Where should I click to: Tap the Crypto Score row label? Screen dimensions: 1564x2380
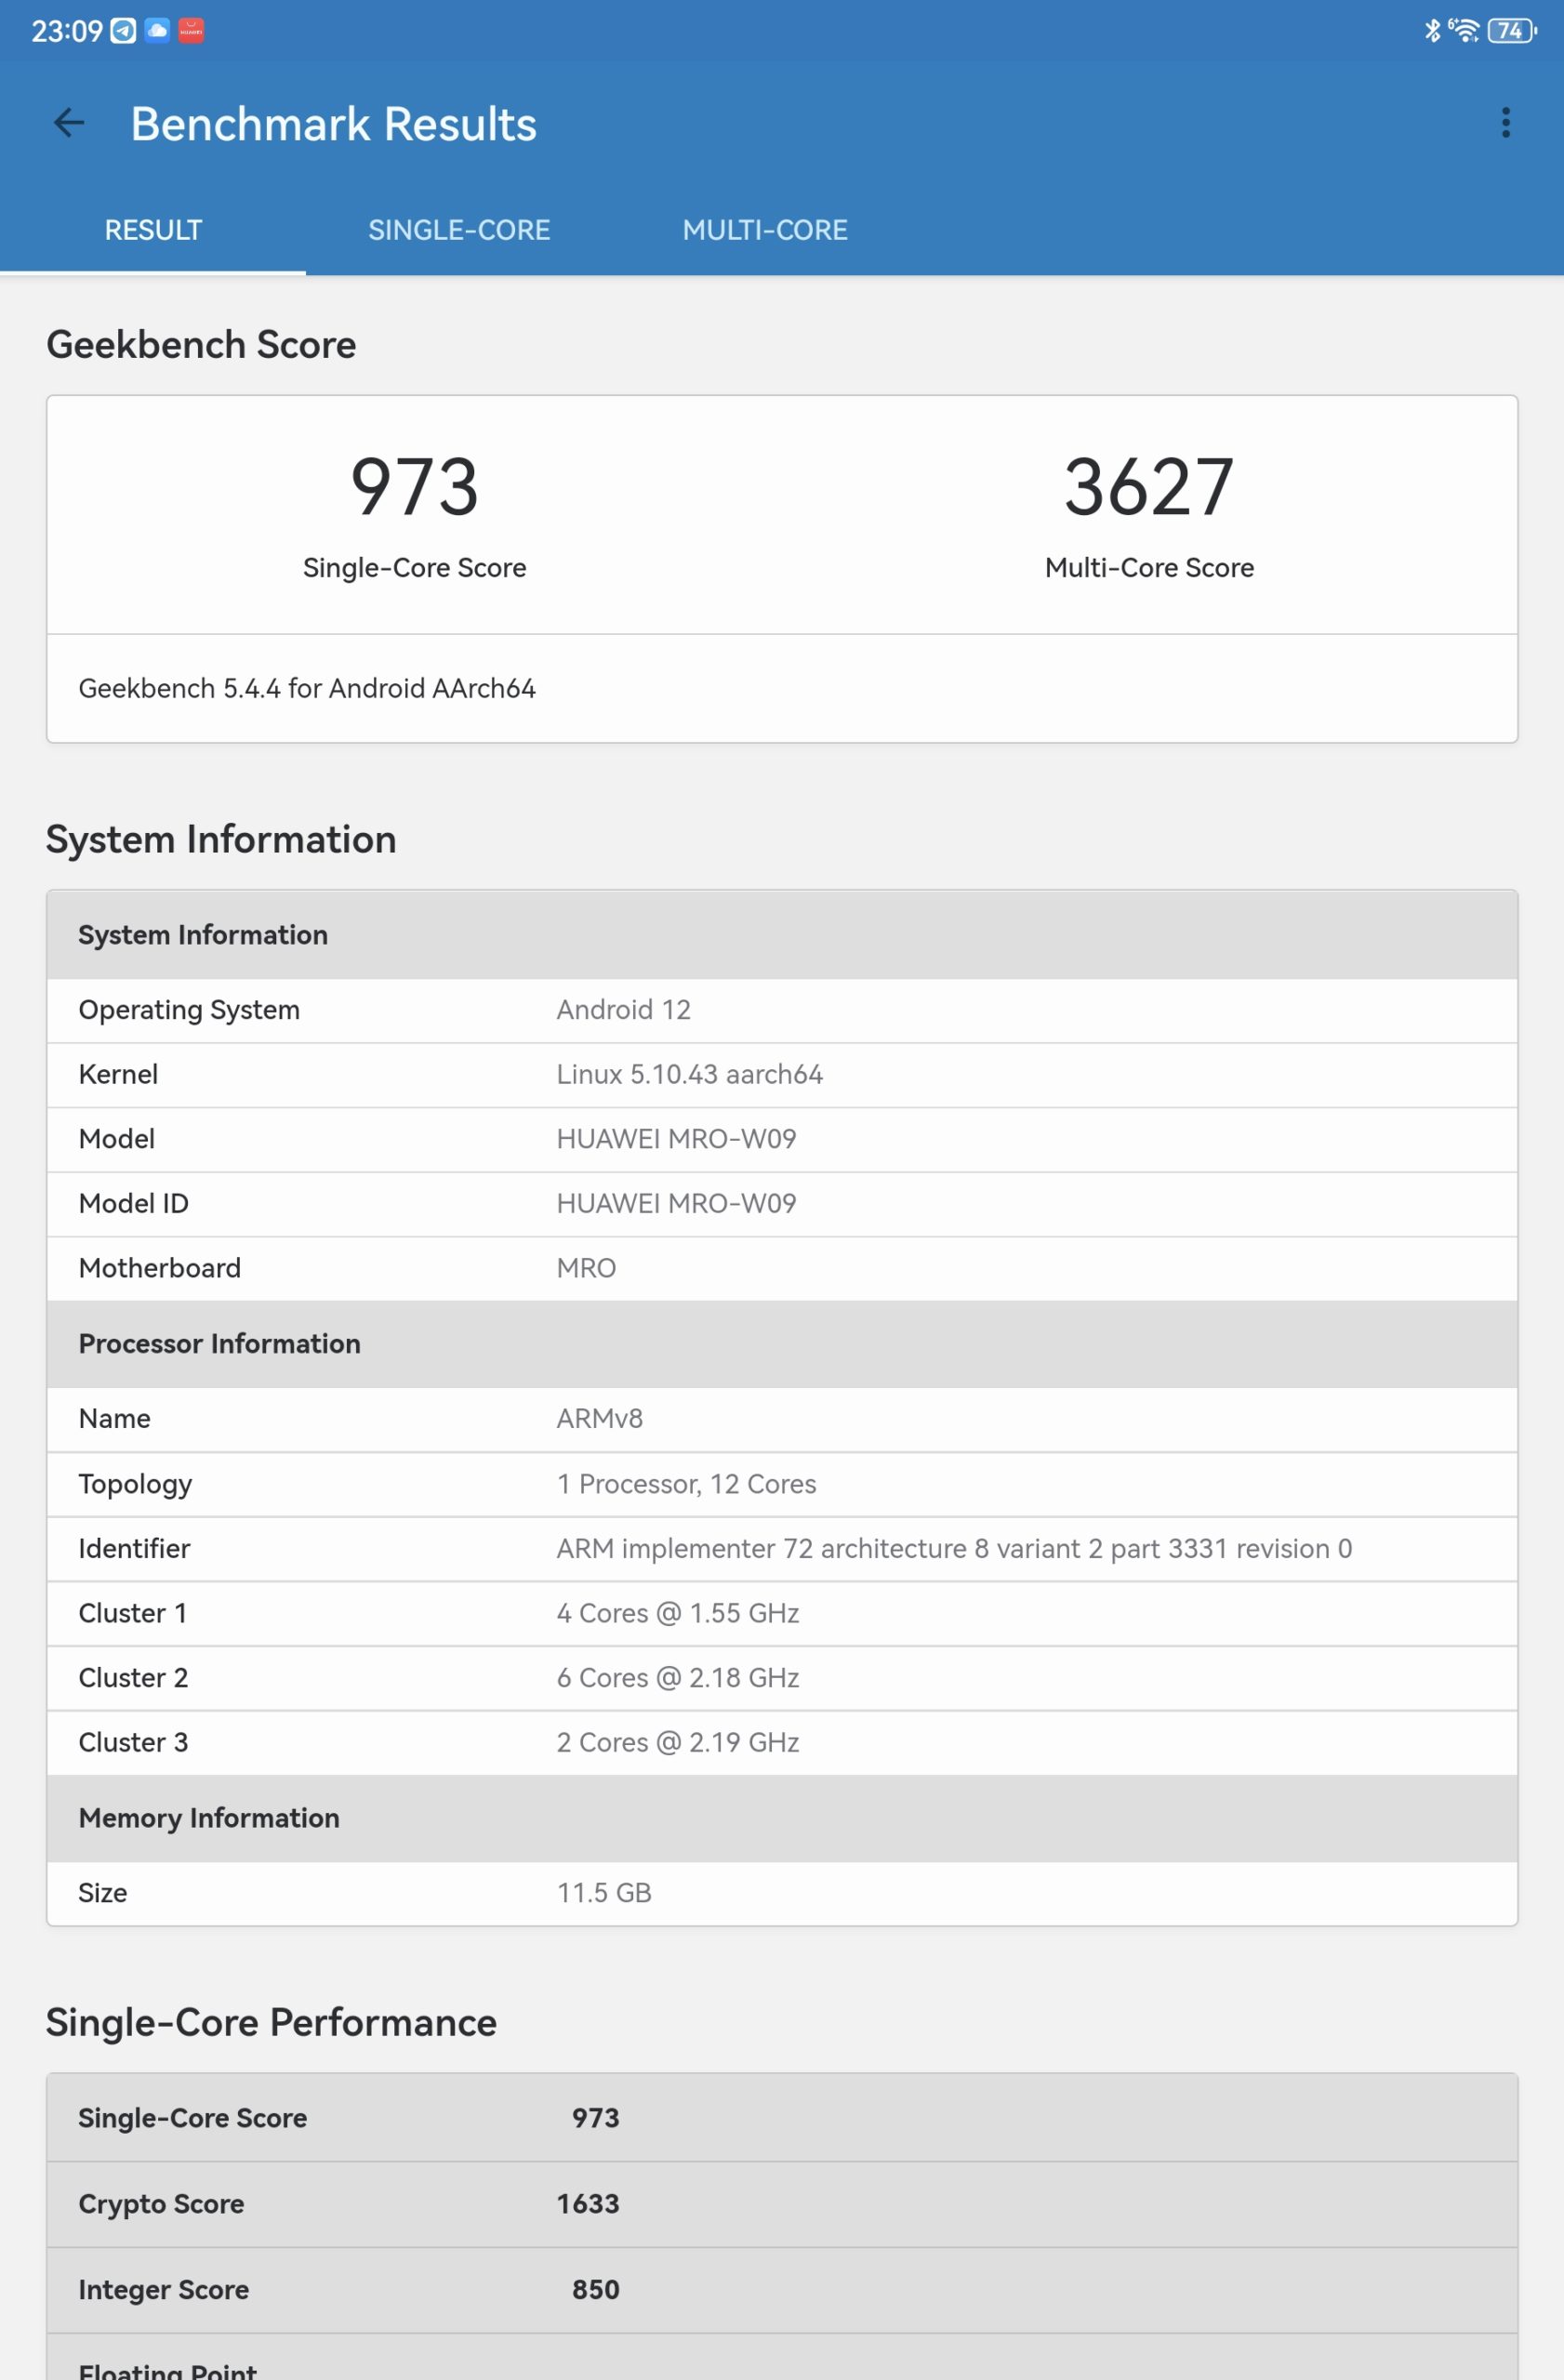tap(161, 2203)
